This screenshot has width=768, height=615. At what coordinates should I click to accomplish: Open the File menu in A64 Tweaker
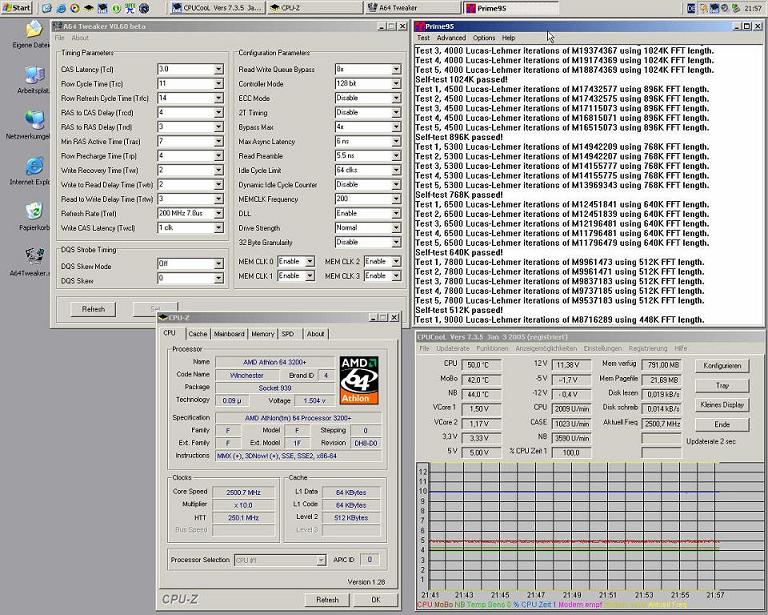tap(59, 38)
